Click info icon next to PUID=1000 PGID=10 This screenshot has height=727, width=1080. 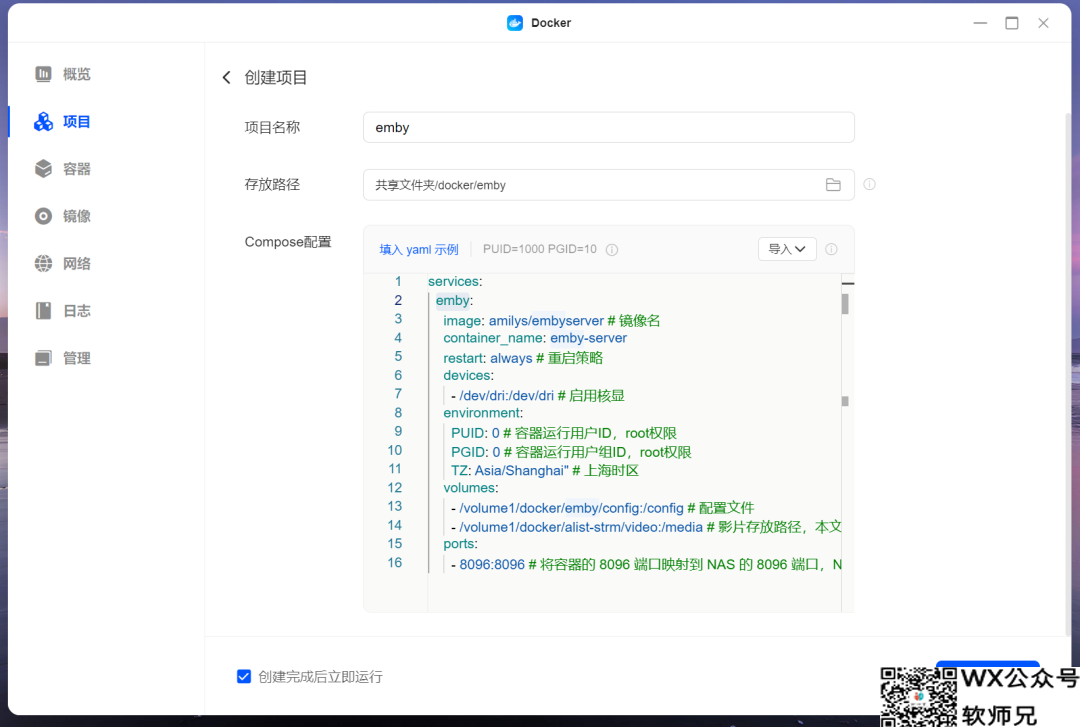click(x=612, y=250)
